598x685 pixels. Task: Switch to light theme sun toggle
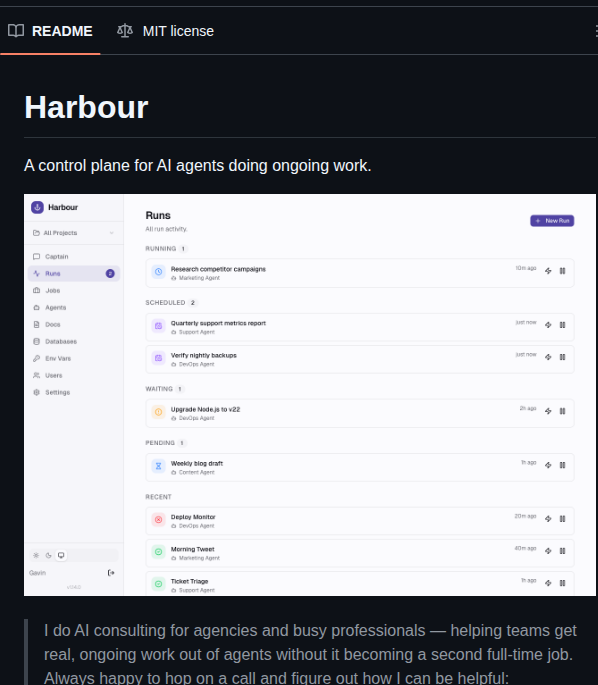[x=36, y=555]
